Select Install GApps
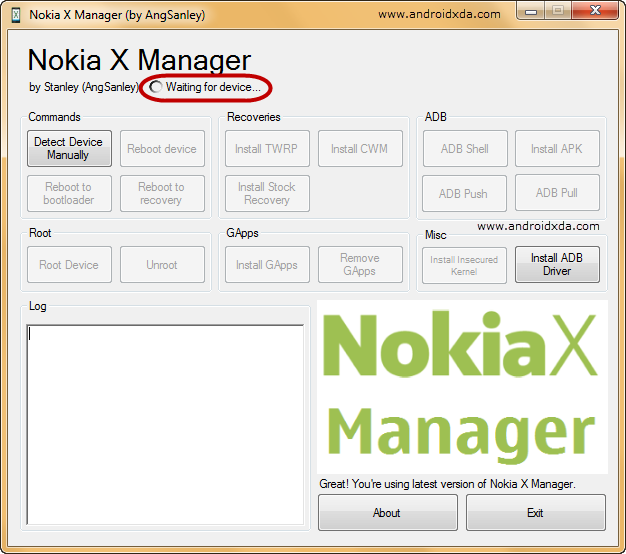 tap(267, 265)
